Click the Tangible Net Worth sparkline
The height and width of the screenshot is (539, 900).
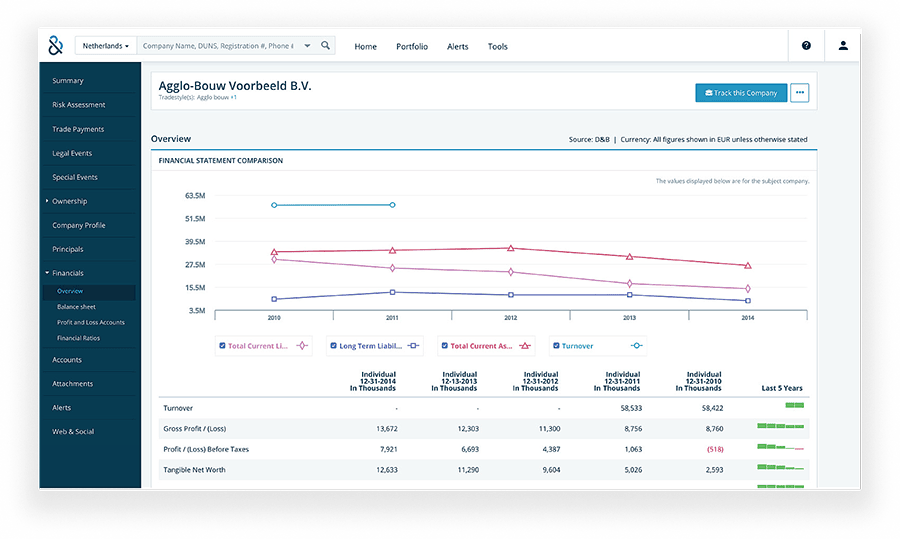tap(780, 467)
